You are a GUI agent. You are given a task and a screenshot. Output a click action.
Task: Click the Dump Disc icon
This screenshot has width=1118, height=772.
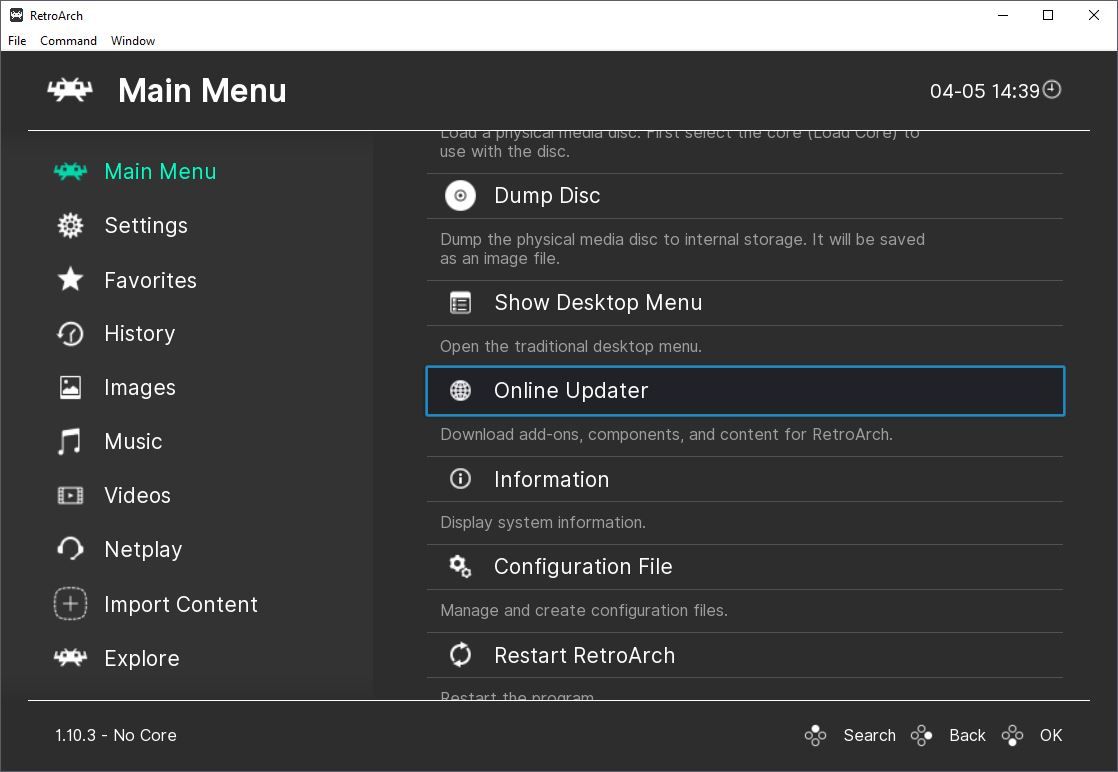tap(460, 196)
